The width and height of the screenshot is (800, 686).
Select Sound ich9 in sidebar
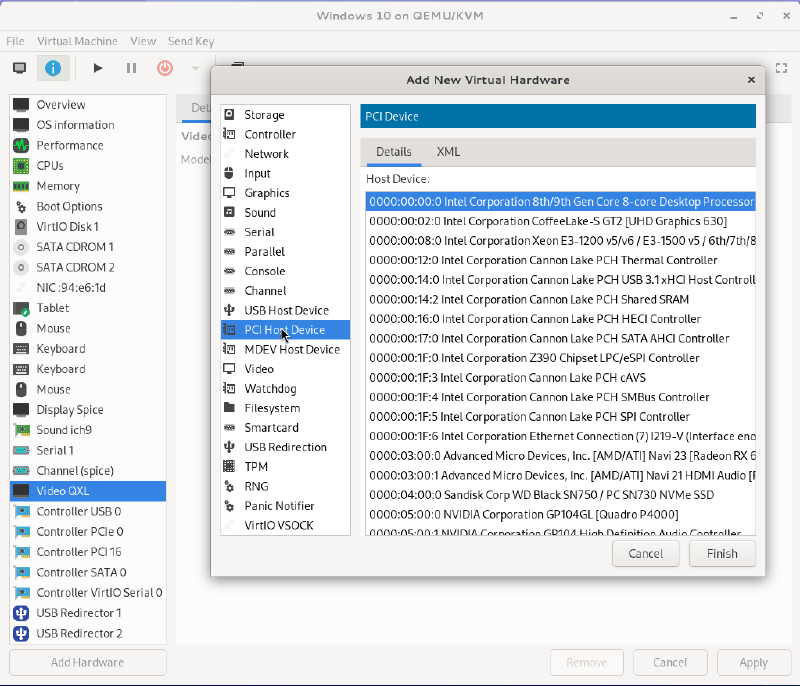tap(88, 430)
